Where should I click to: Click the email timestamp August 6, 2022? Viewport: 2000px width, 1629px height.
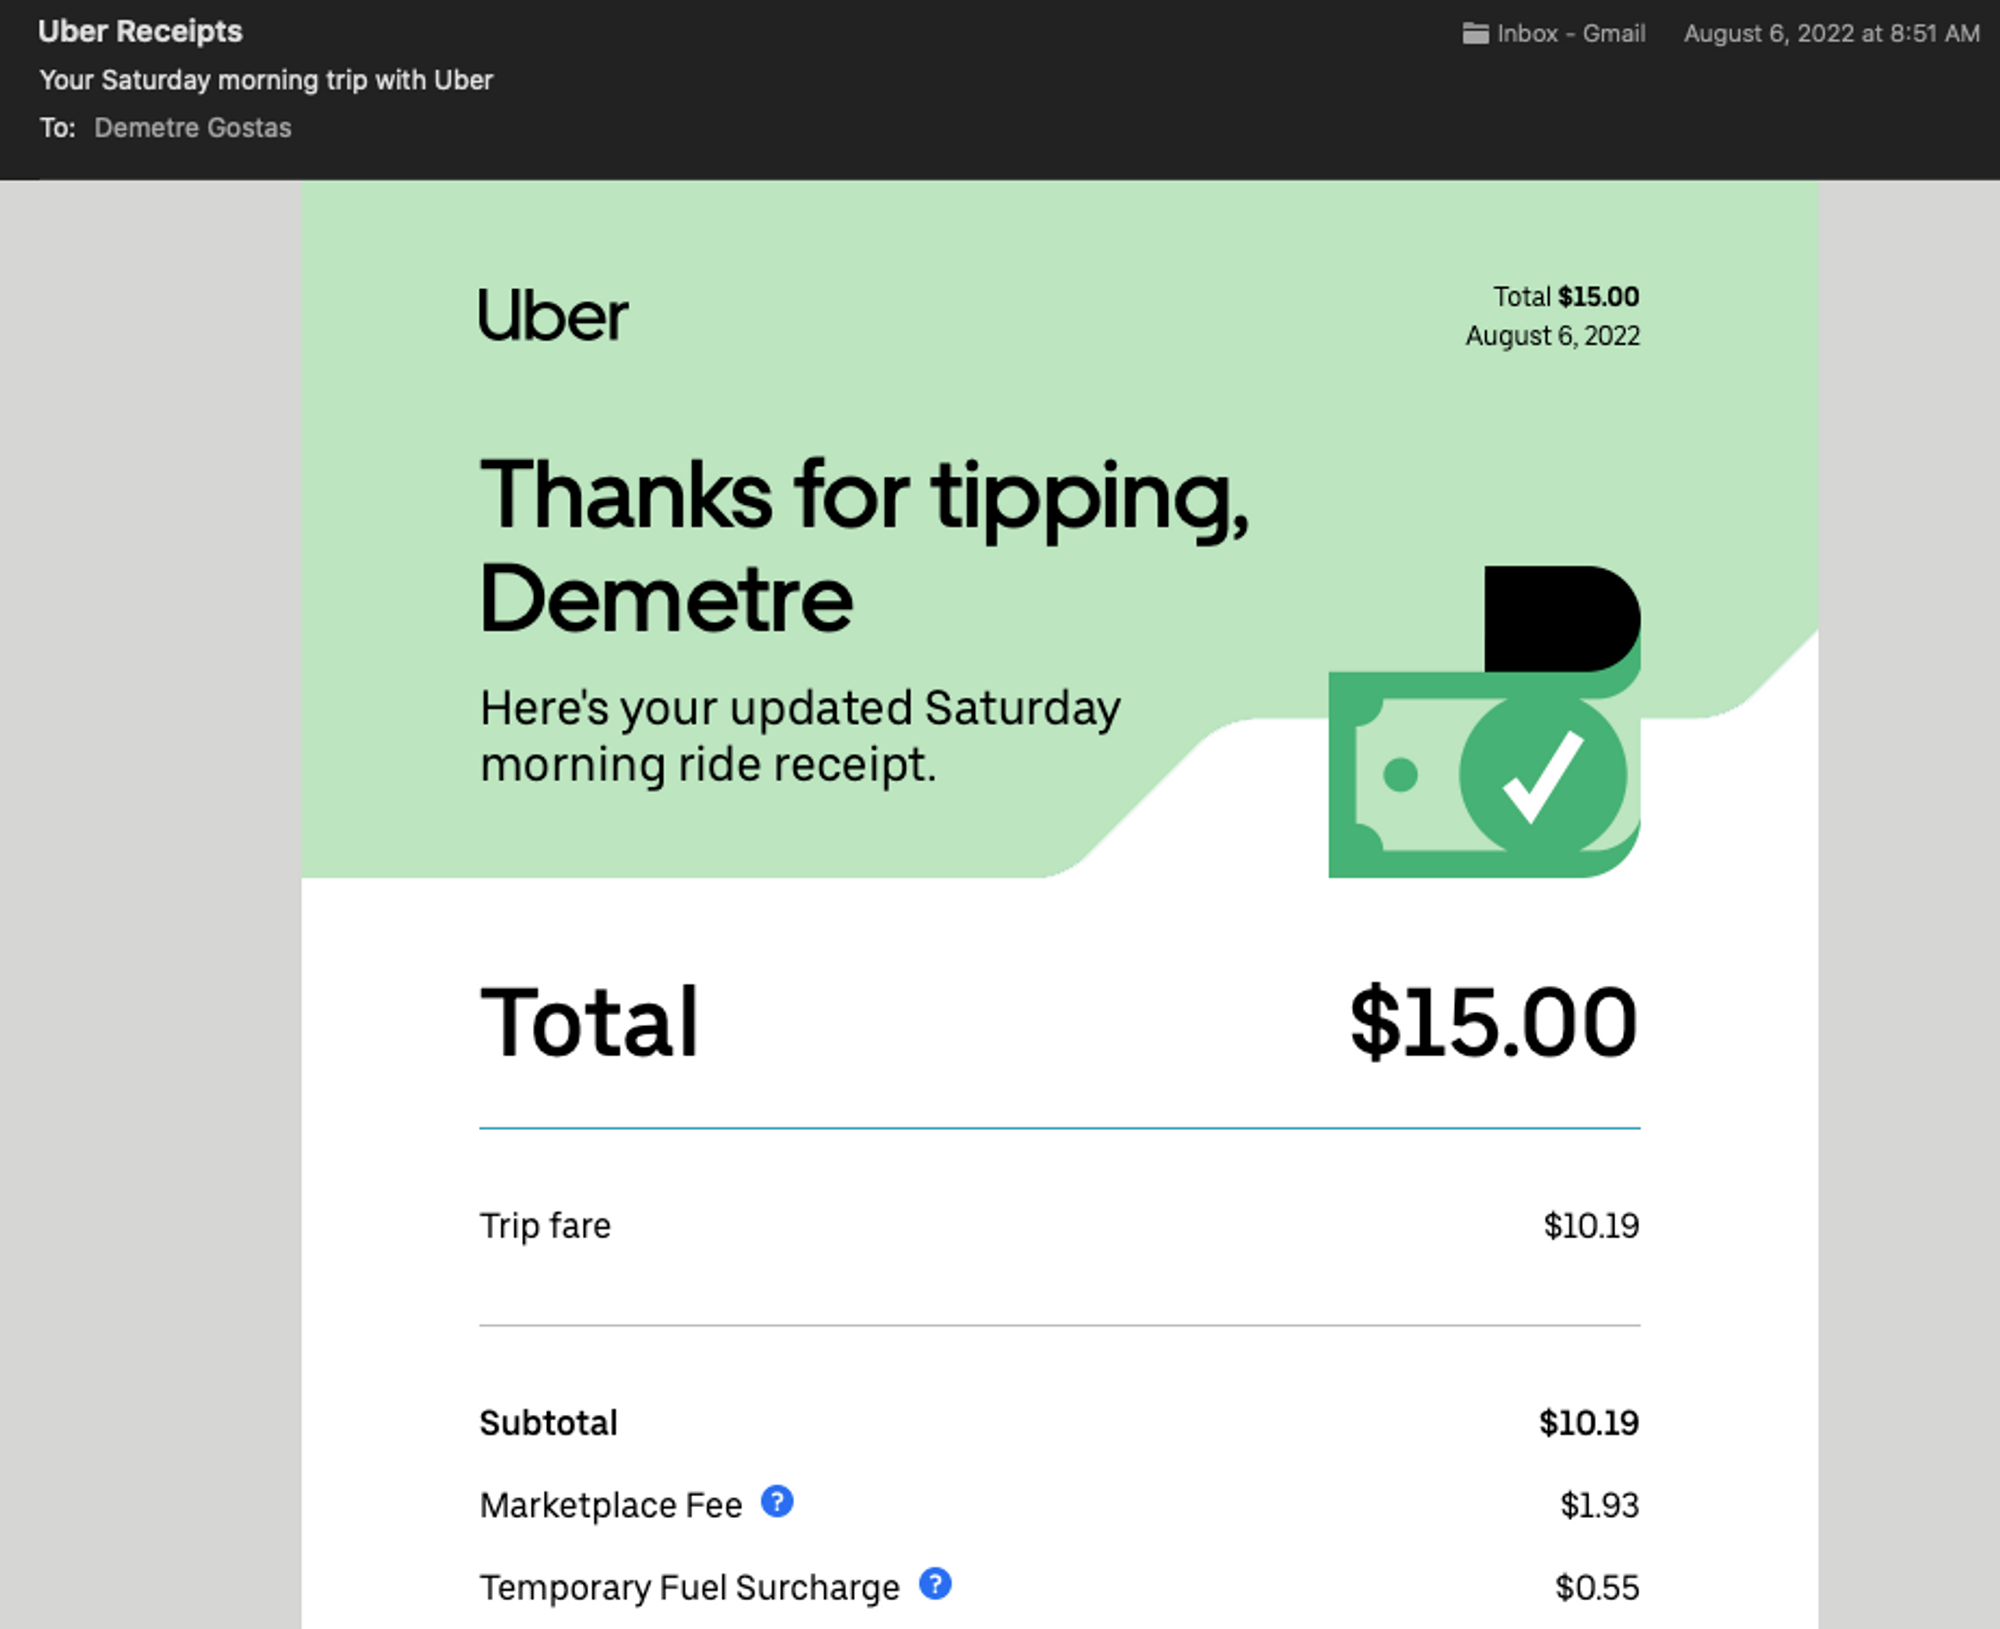[1831, 34]
